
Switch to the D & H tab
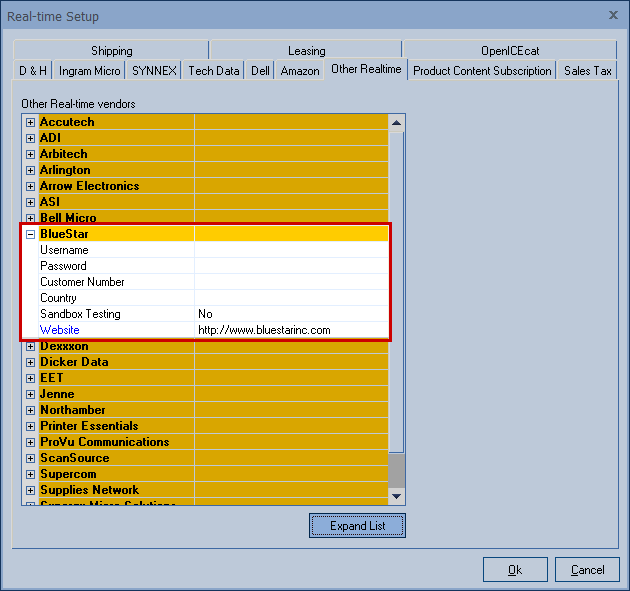[33, 71]
